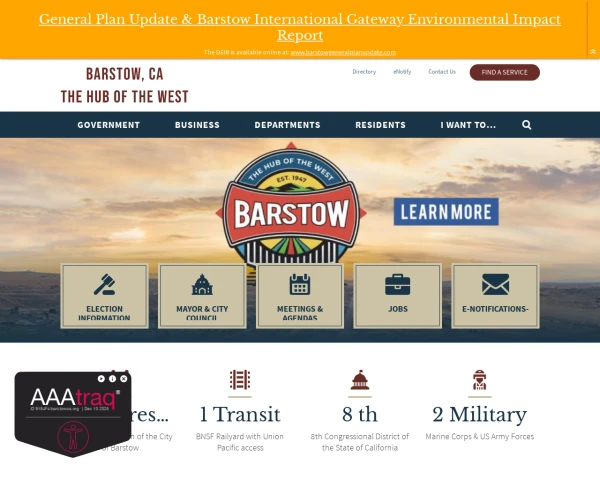The height and width of the screenshot is (480, 600).
Task: Open the Departments menu
Action: tap(287, 125)
